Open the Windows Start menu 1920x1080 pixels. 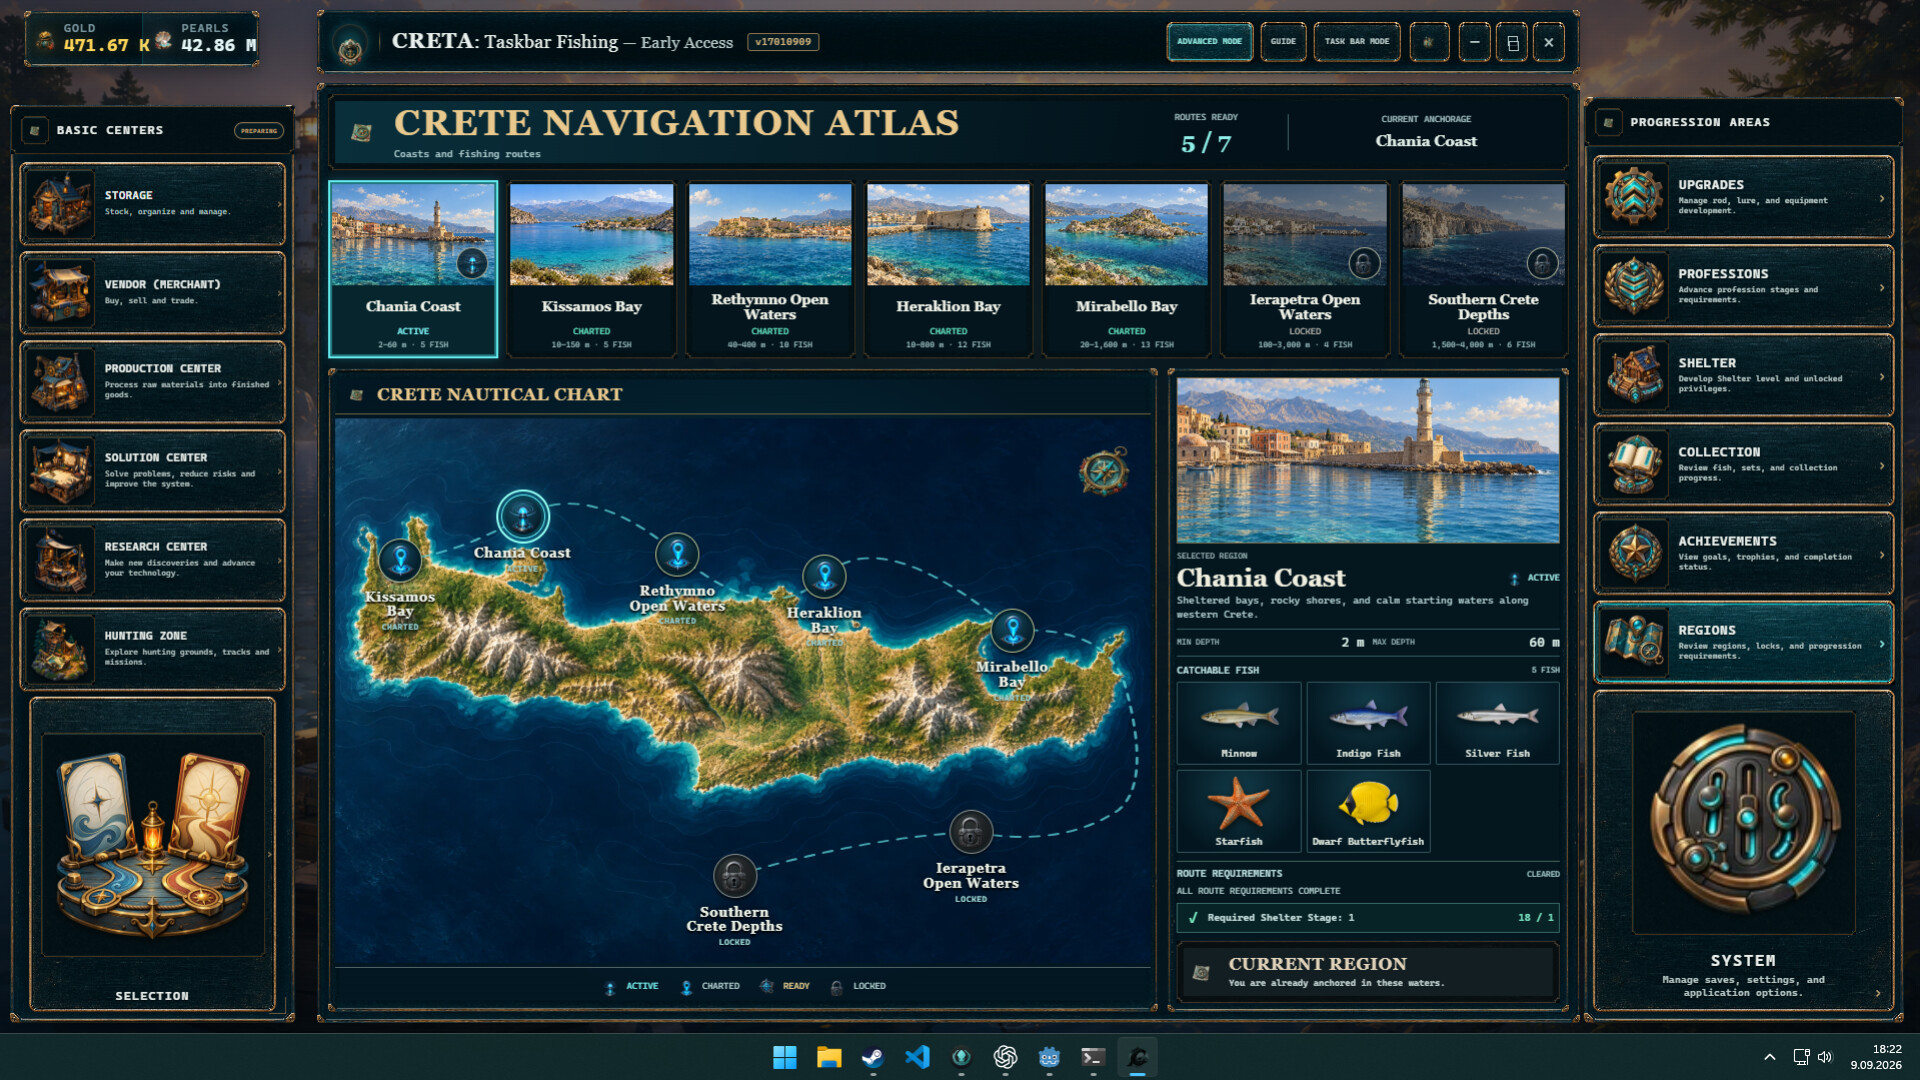(785, 1057)
